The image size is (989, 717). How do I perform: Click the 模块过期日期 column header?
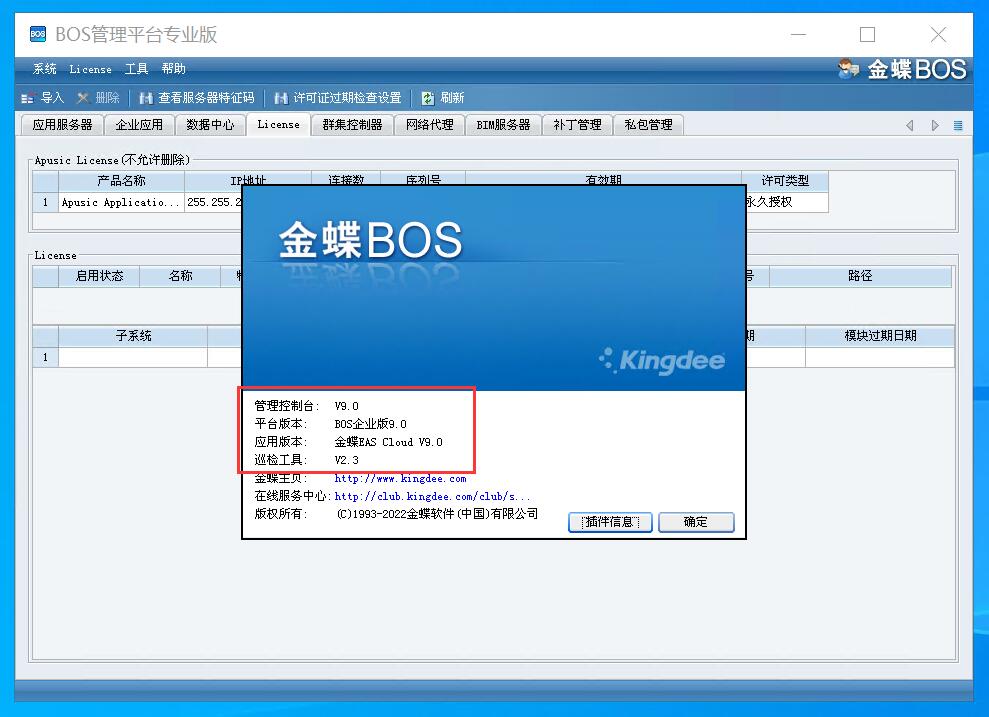880,336
